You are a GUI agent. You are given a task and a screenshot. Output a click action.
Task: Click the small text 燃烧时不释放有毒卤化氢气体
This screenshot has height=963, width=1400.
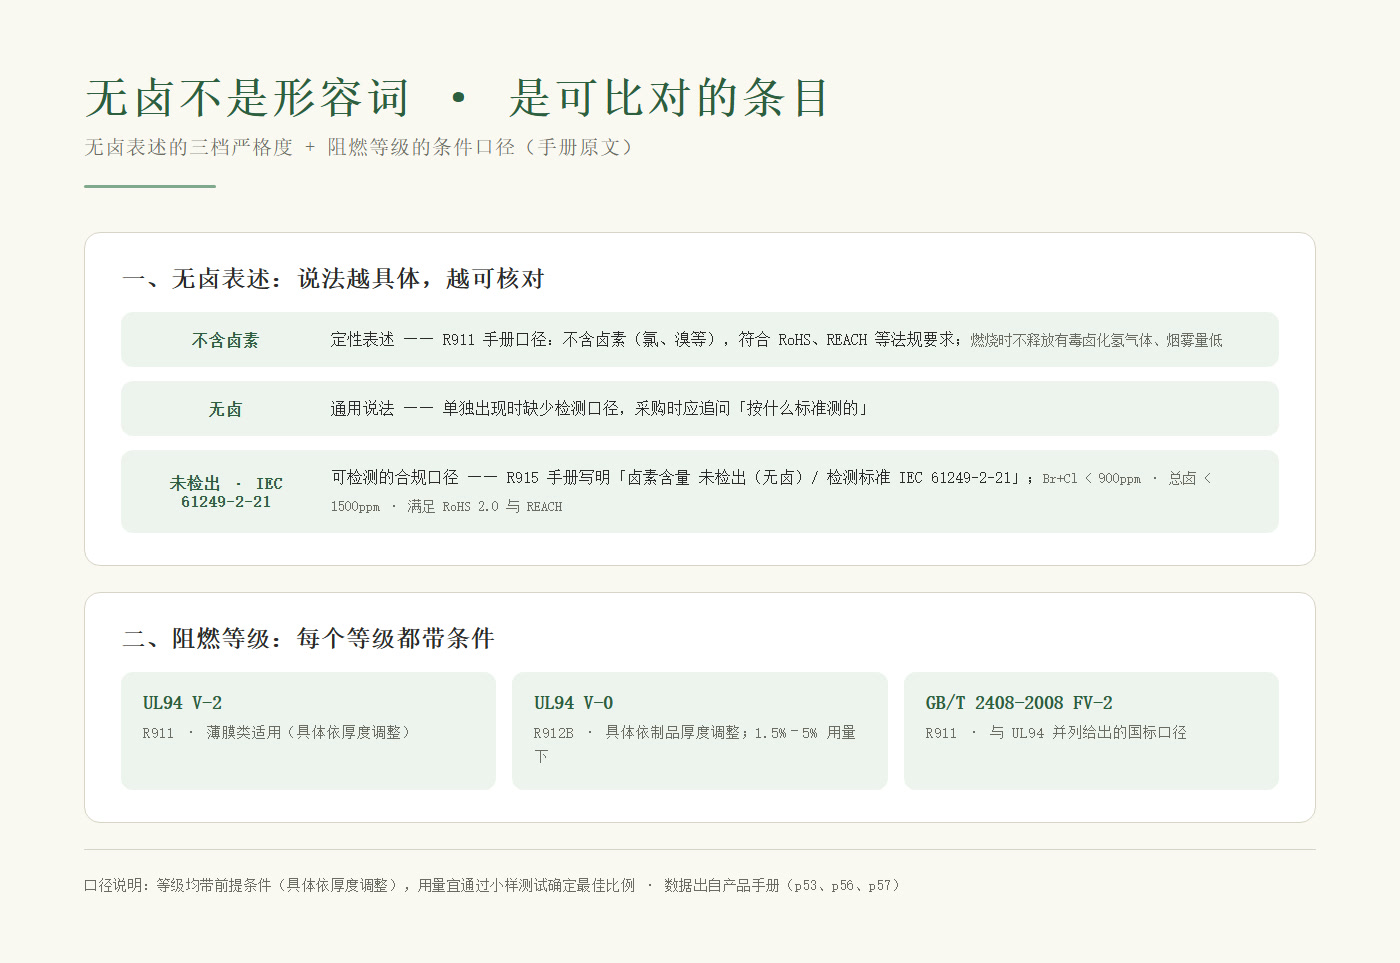[x=1061, y=341]
